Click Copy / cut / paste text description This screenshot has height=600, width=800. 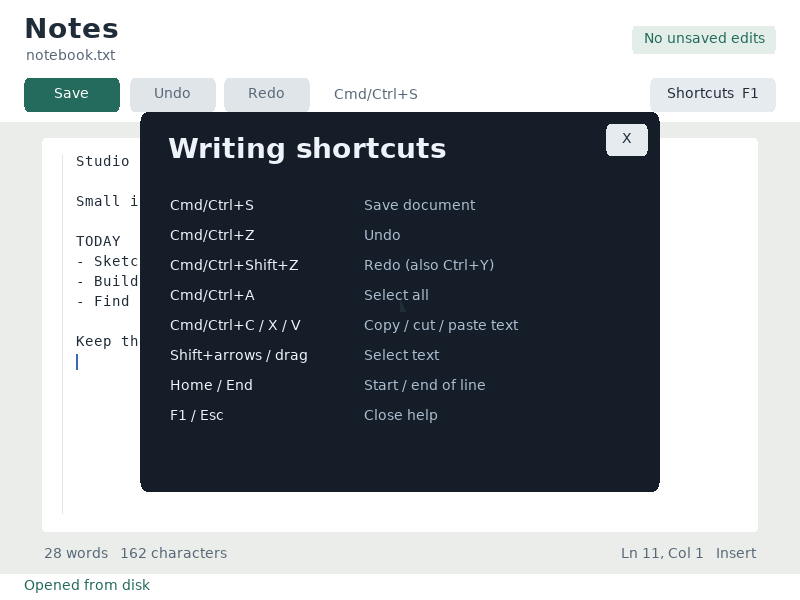[441, 326]
